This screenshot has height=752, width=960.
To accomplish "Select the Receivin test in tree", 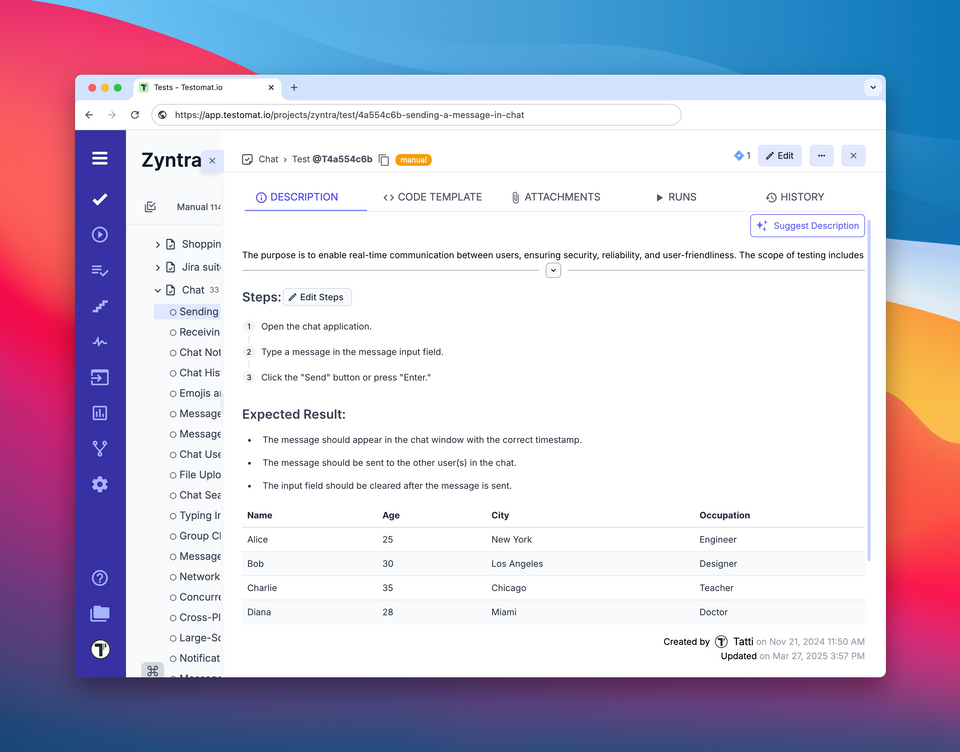I will 195,332.
